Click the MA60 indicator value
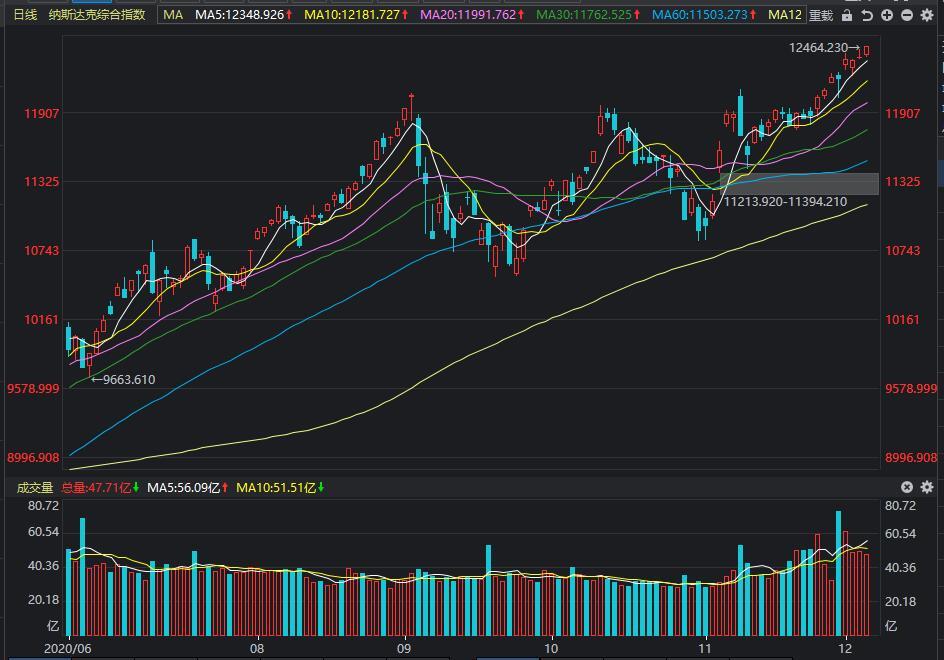Image resolution: width=944 pixels, height=660 pixels. [x=704, y=14]
